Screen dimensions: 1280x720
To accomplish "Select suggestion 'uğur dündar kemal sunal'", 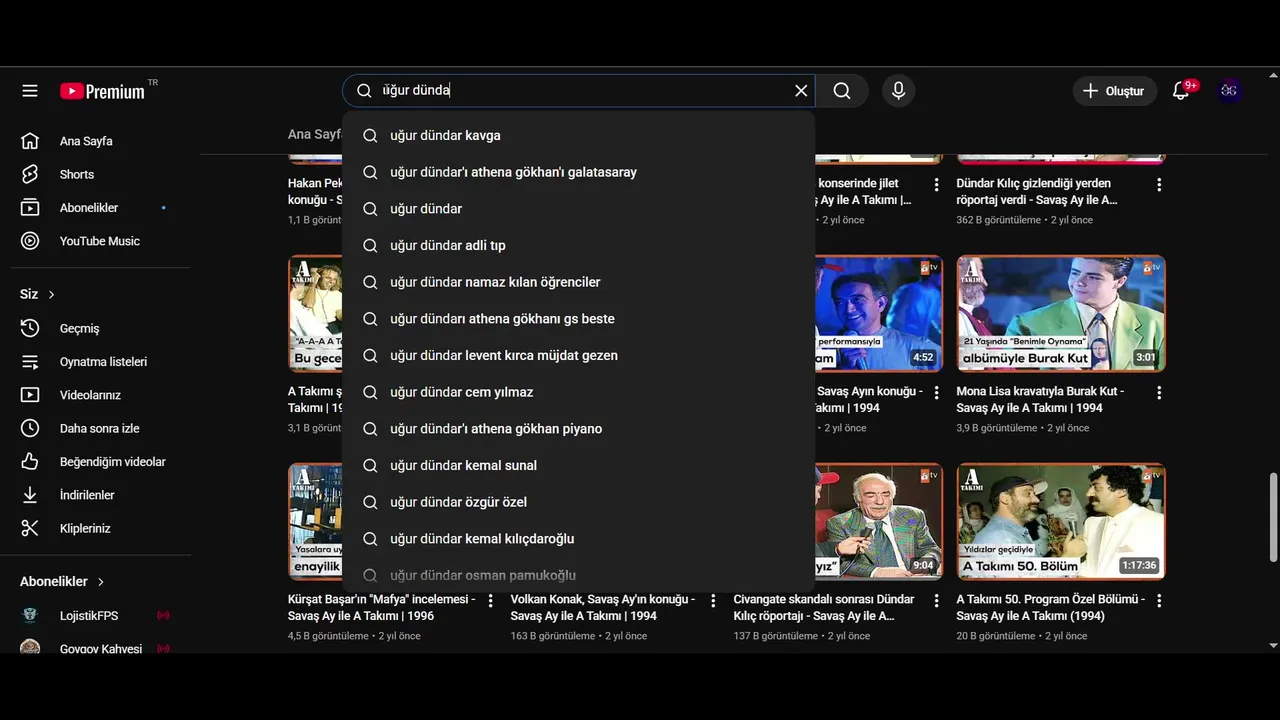I will [x=578, y=465].
